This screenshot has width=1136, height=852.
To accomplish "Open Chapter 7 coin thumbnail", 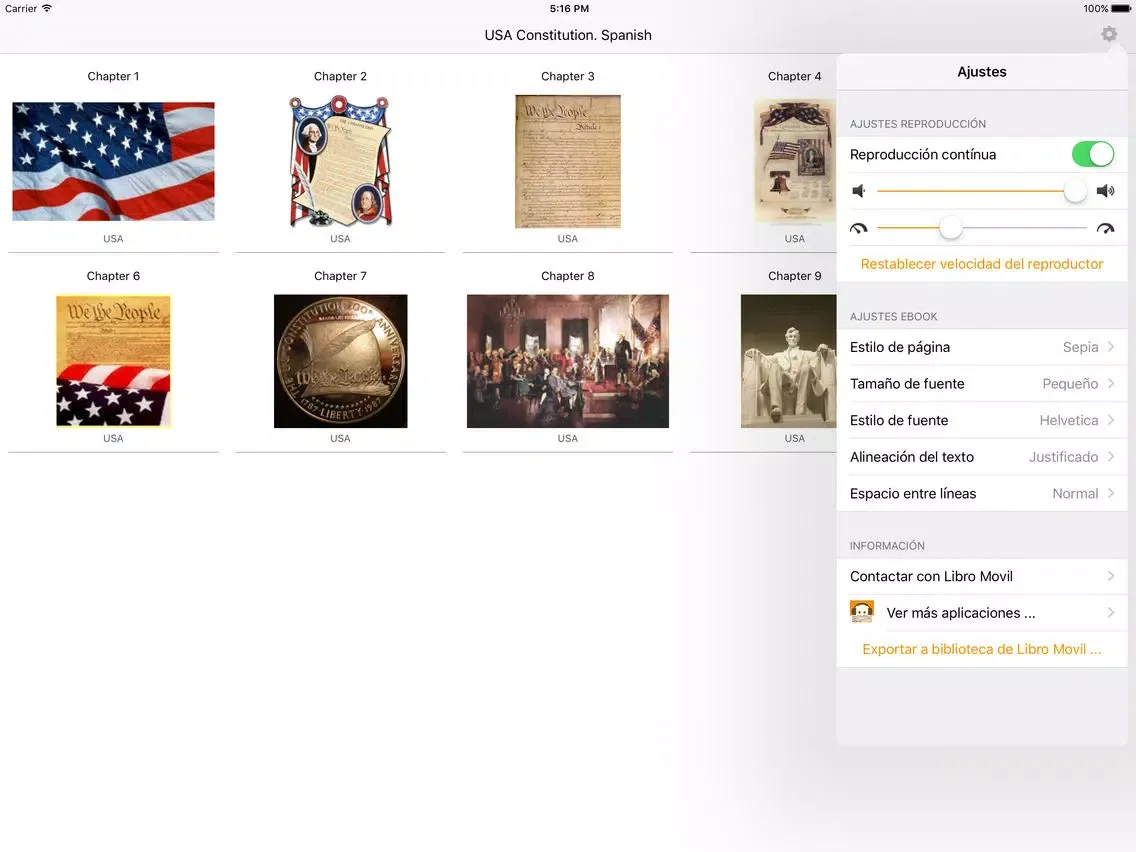I will pos(341,361).
